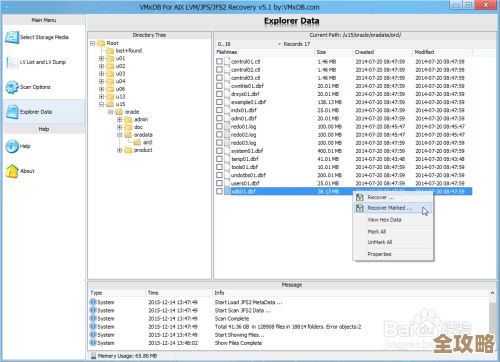The image size is (500, 362).
Task: Click the Recover Marked menu icon
Action: coord(360,208)
